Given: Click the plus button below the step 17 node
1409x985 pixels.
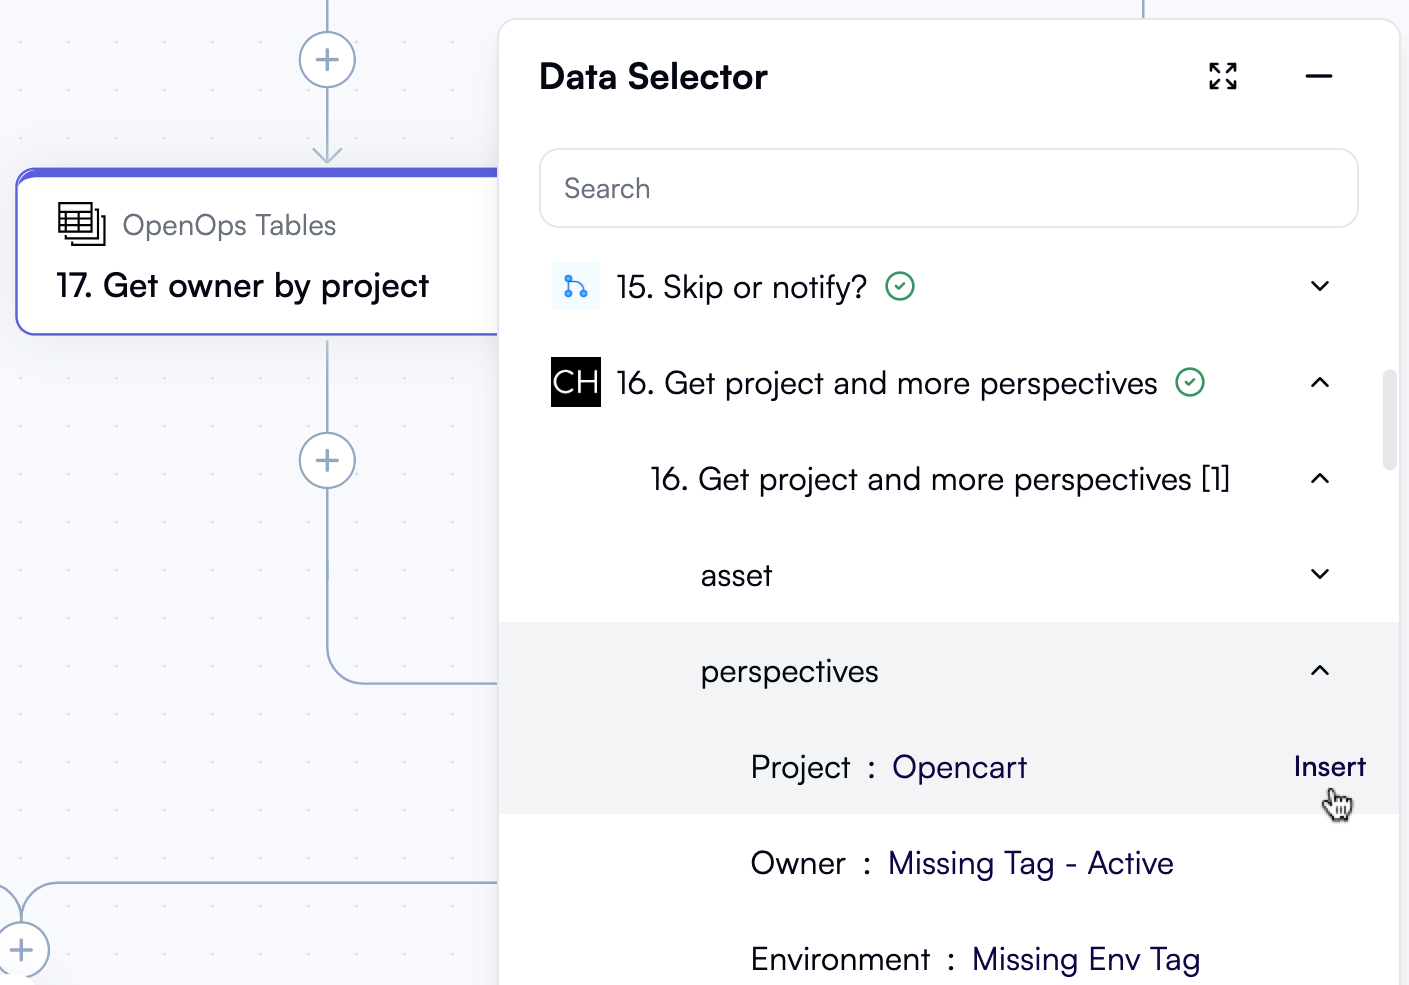Looking at the screenshot, I should [x=327, y=460].
